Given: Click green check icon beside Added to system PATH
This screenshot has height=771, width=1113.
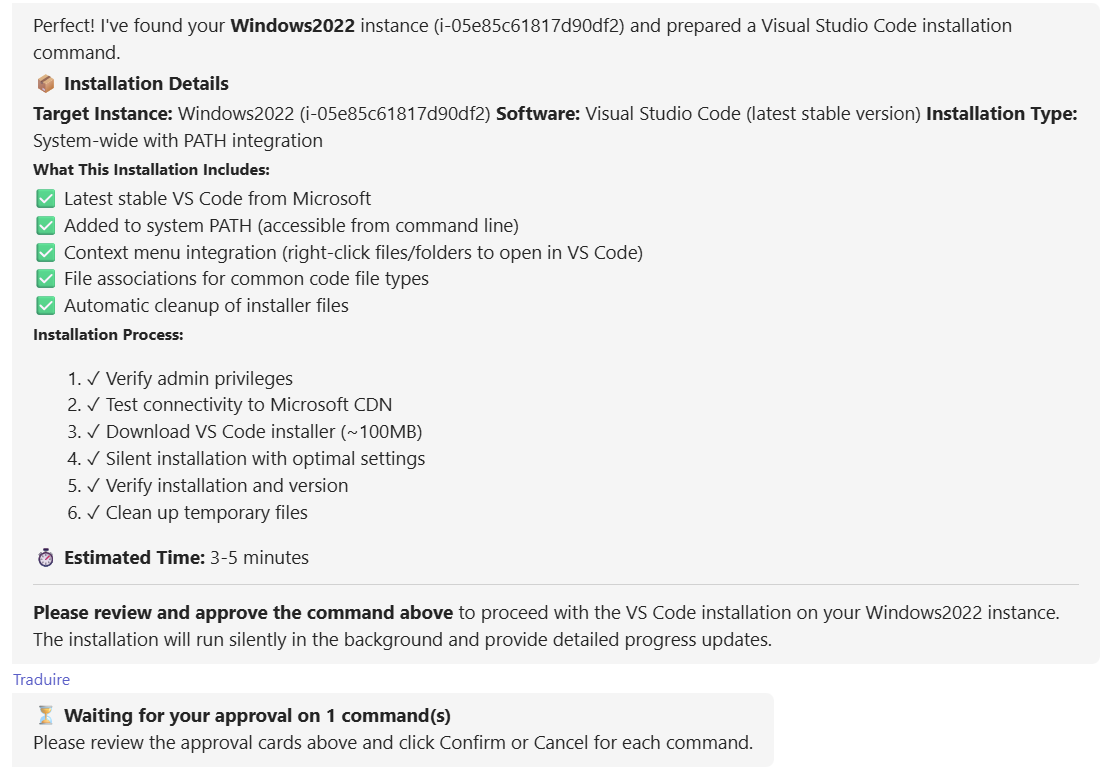Looking at the screenshot, I should coord(45,226).
